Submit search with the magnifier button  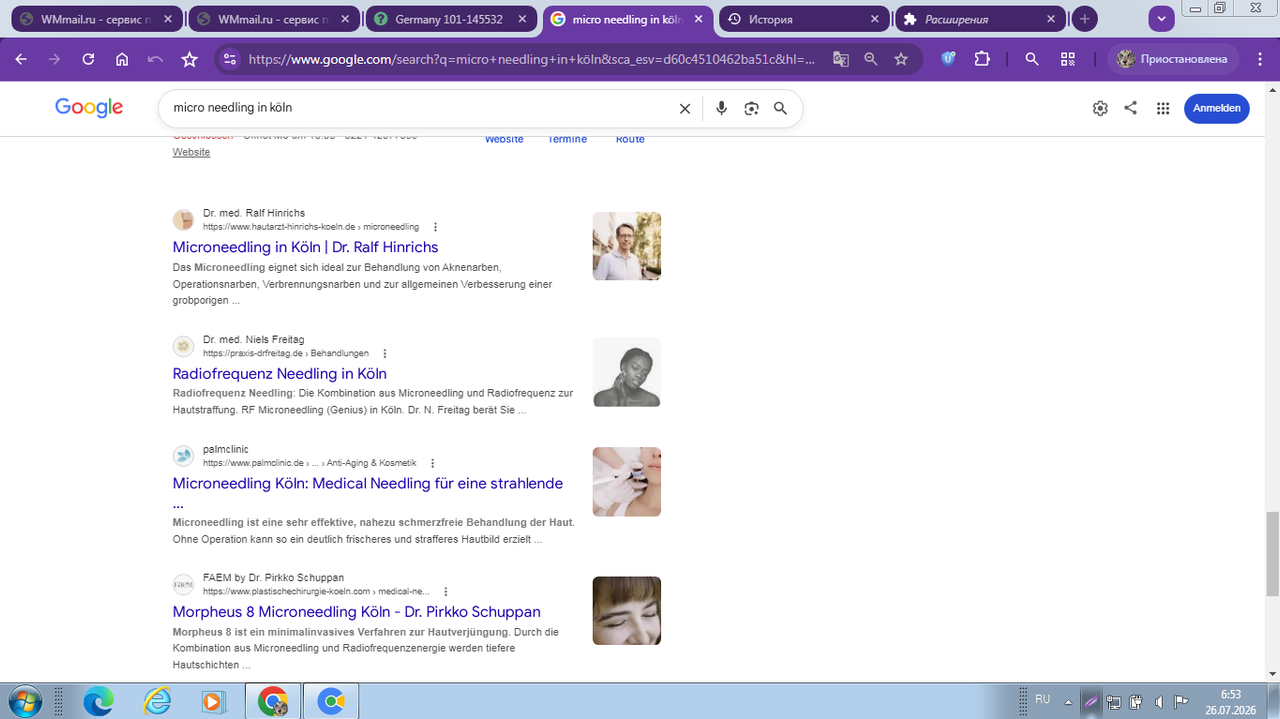coord(780,108)
